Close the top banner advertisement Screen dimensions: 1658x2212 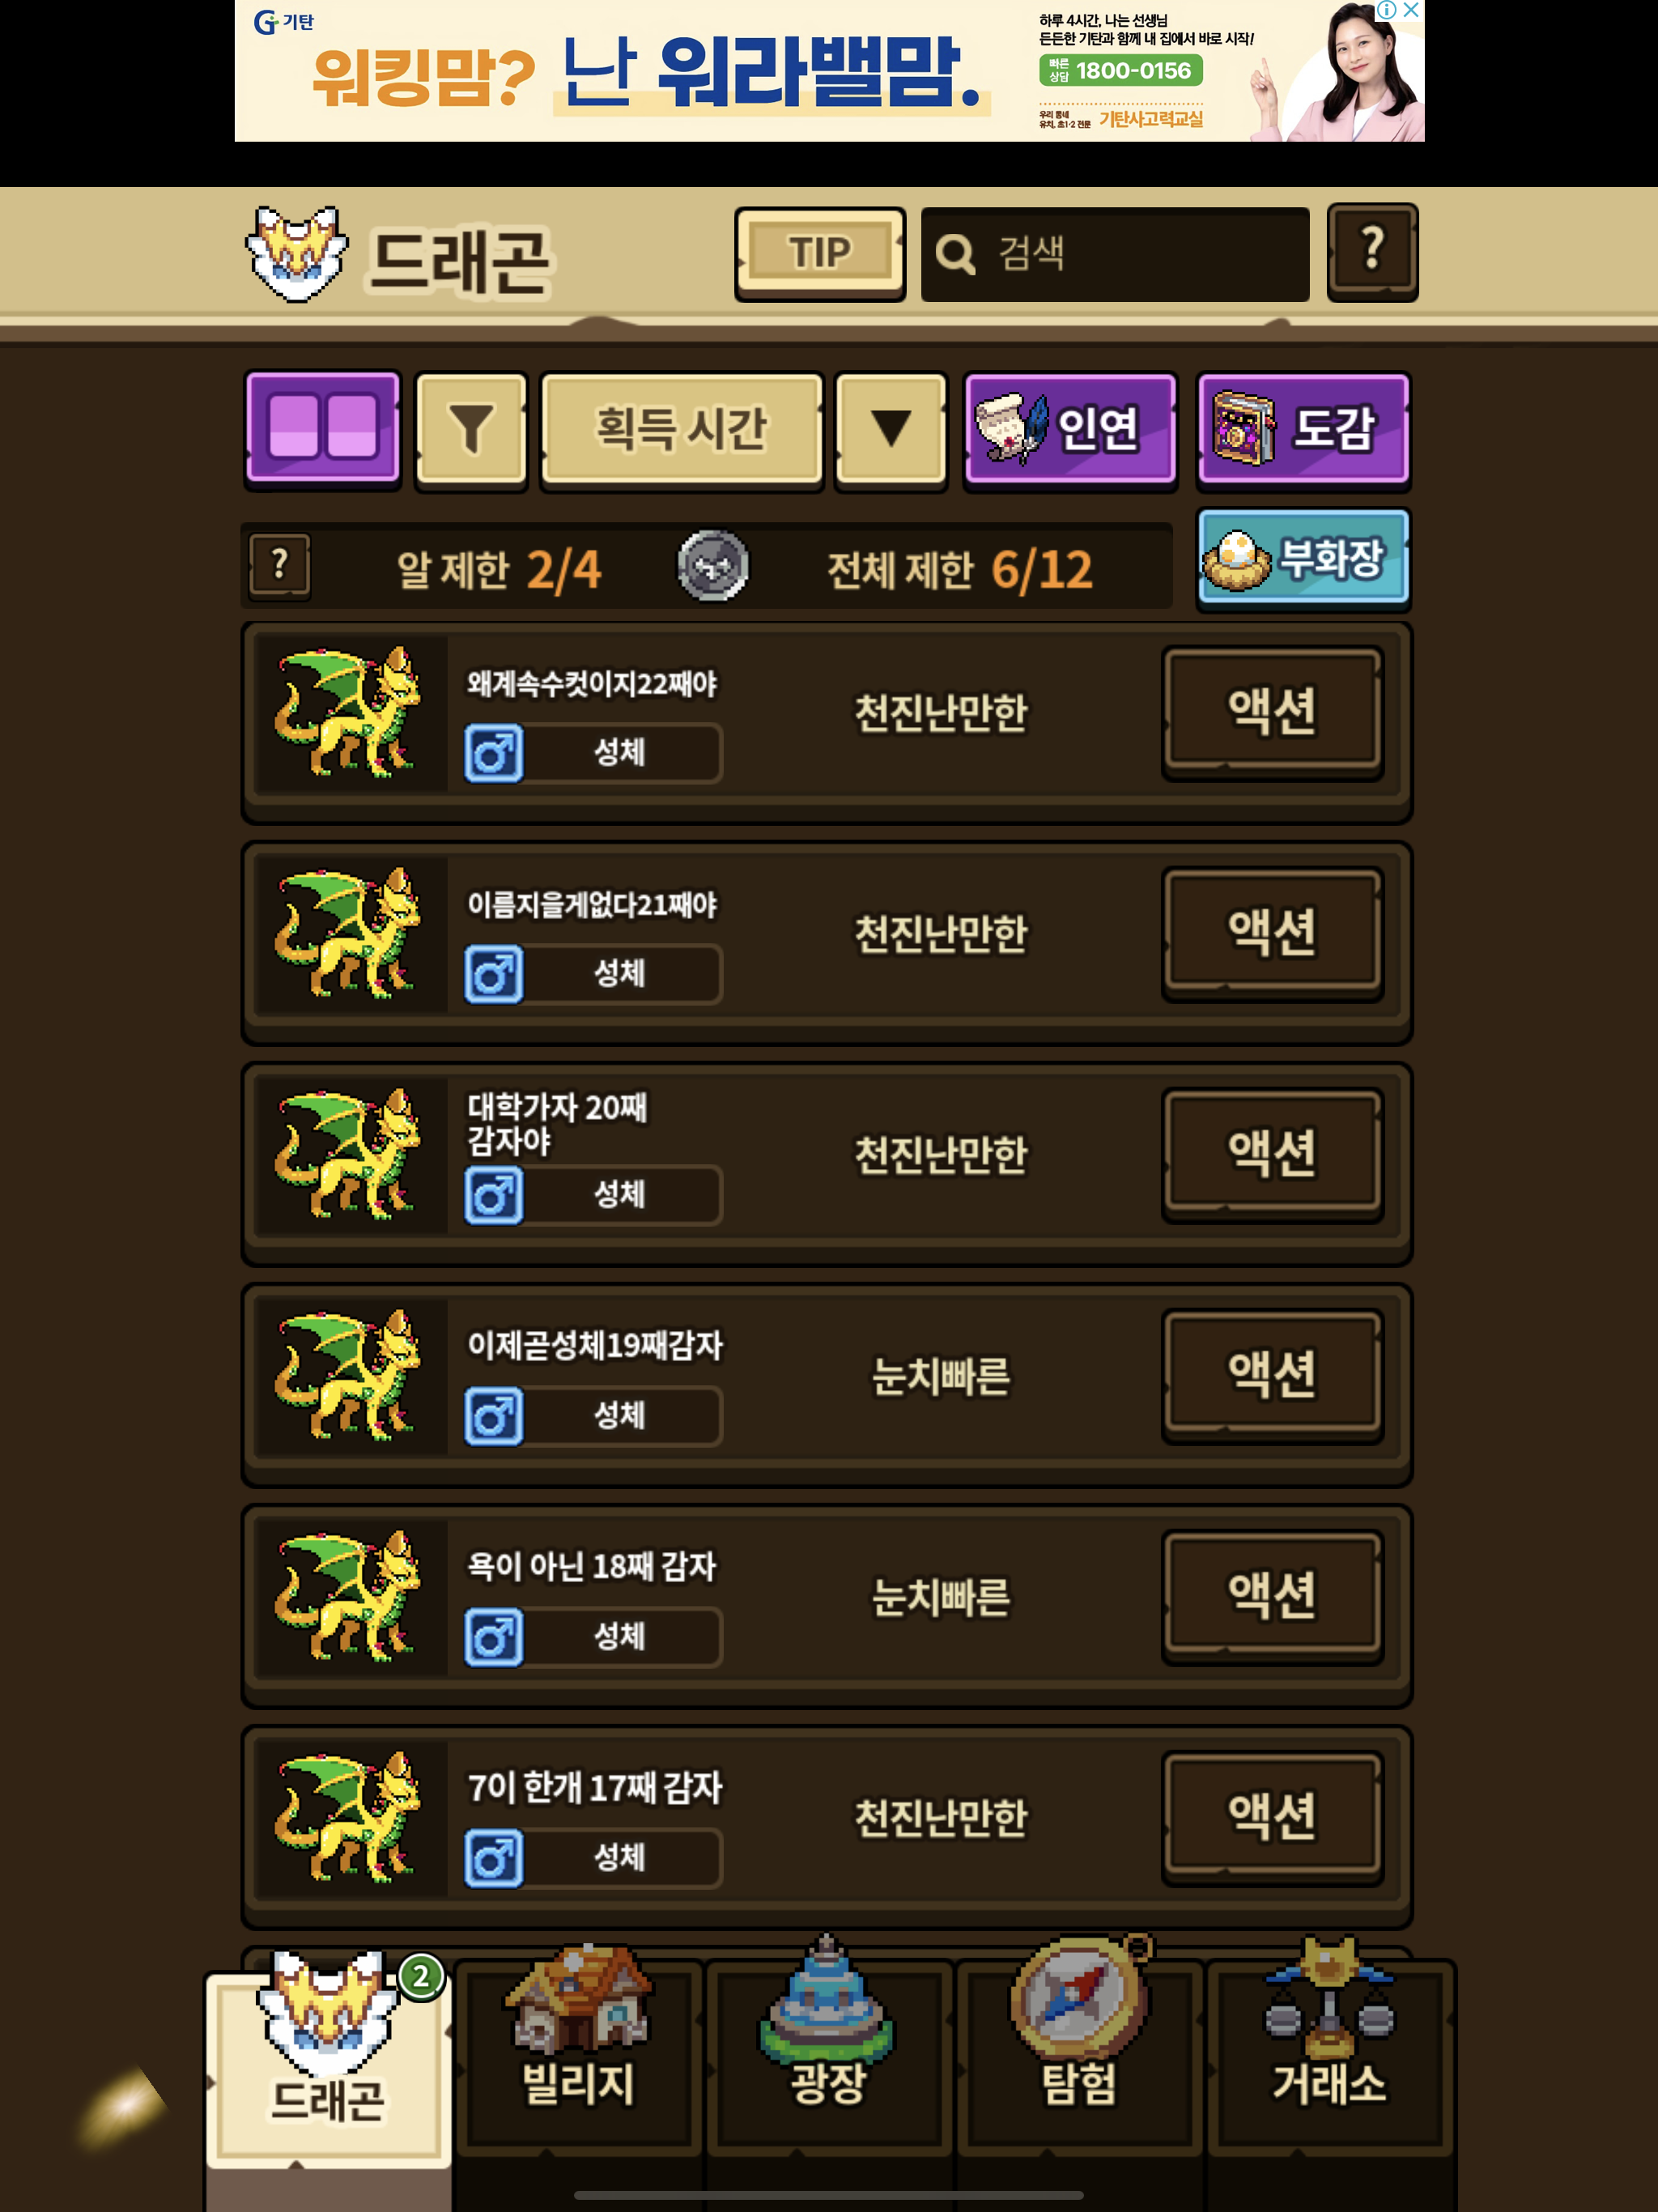coord(1411,10)
